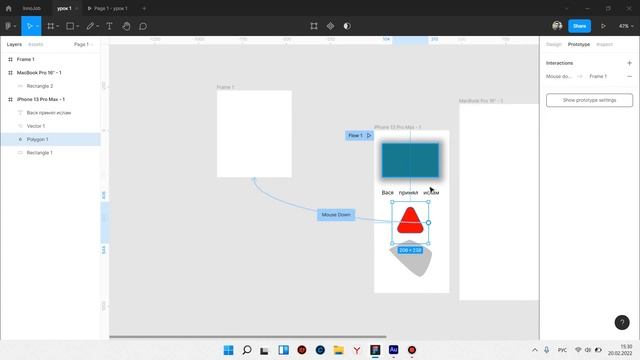640x360 pixels.
Task: Select the text layer below Rectangle 2
Action: [x=51, y=113]
